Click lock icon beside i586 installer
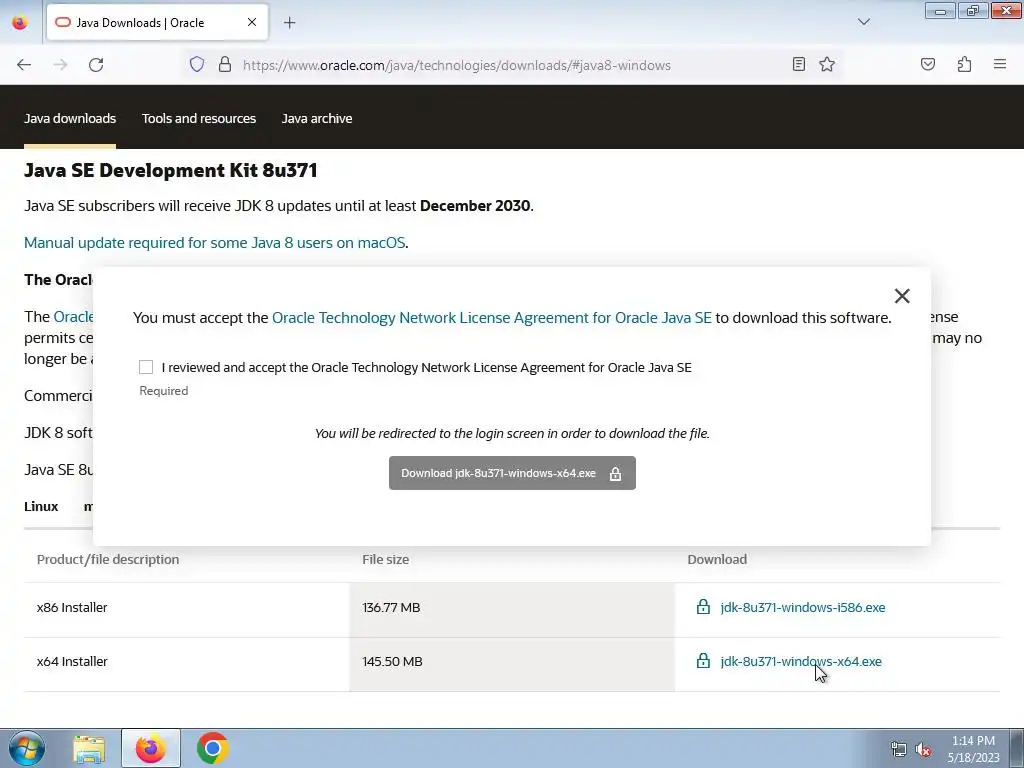 pyautogui.click(x=703, y=607)
